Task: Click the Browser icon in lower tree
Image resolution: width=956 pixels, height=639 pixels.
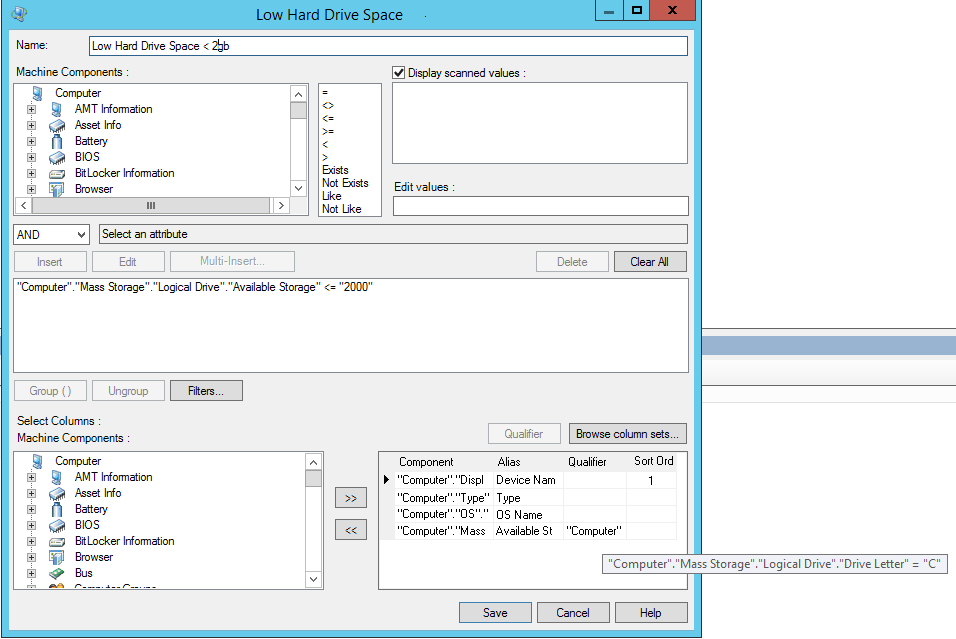Action: click(x=57, y=557)
